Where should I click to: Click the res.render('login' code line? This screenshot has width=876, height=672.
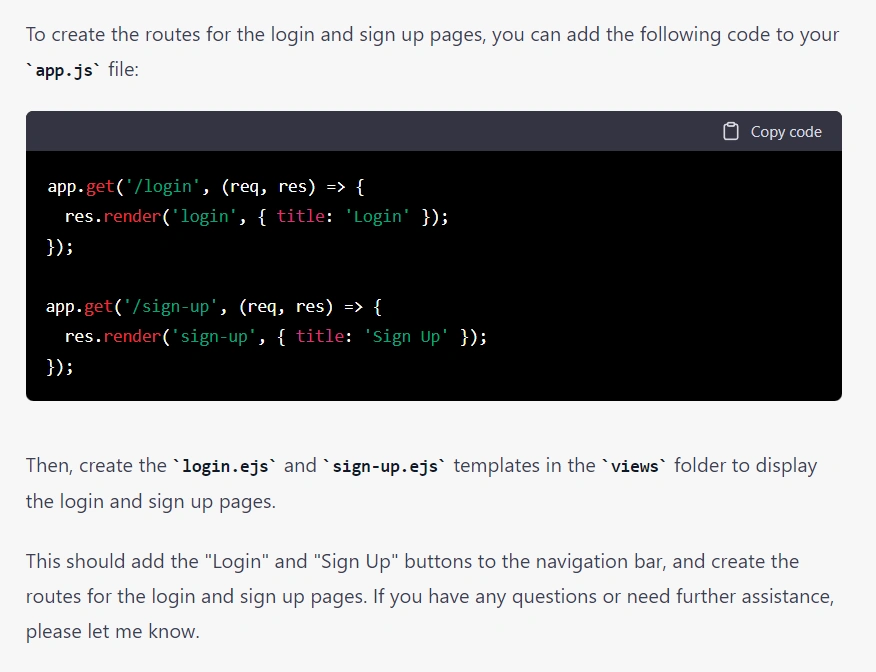pyautogui.click(x=256, y=216)
